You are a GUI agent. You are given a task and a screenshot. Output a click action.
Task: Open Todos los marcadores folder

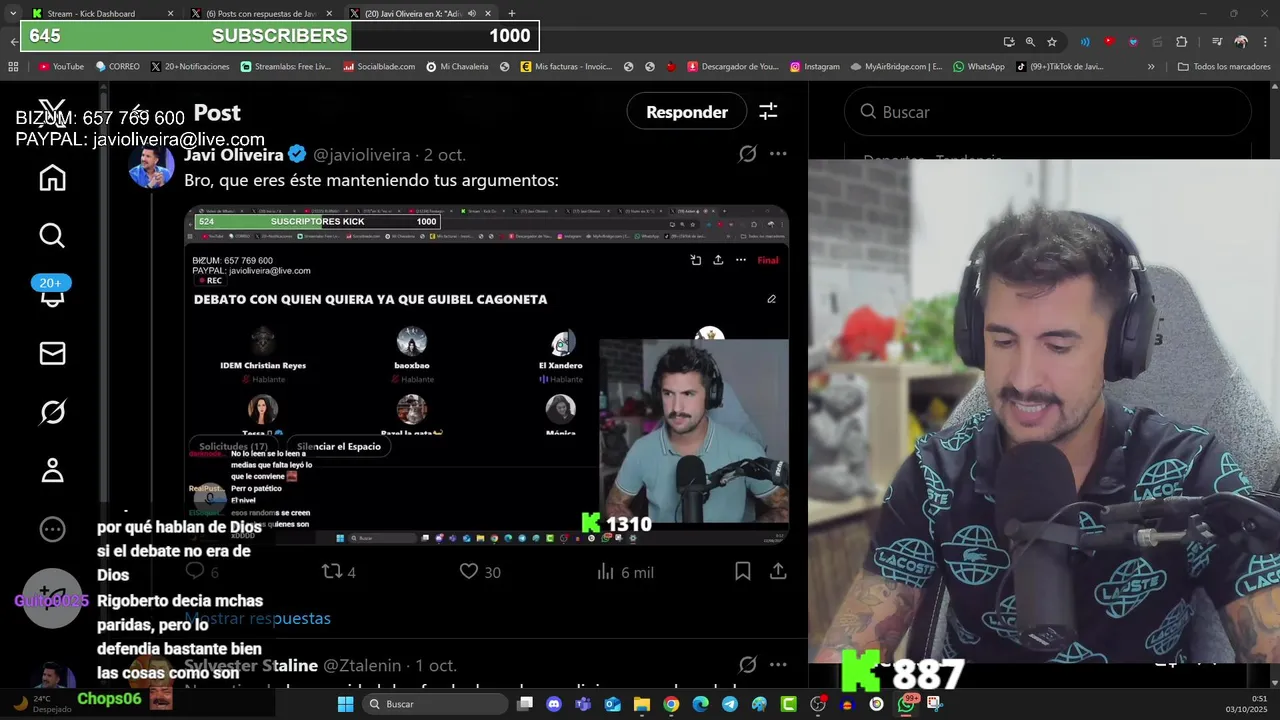[1224, 67]
